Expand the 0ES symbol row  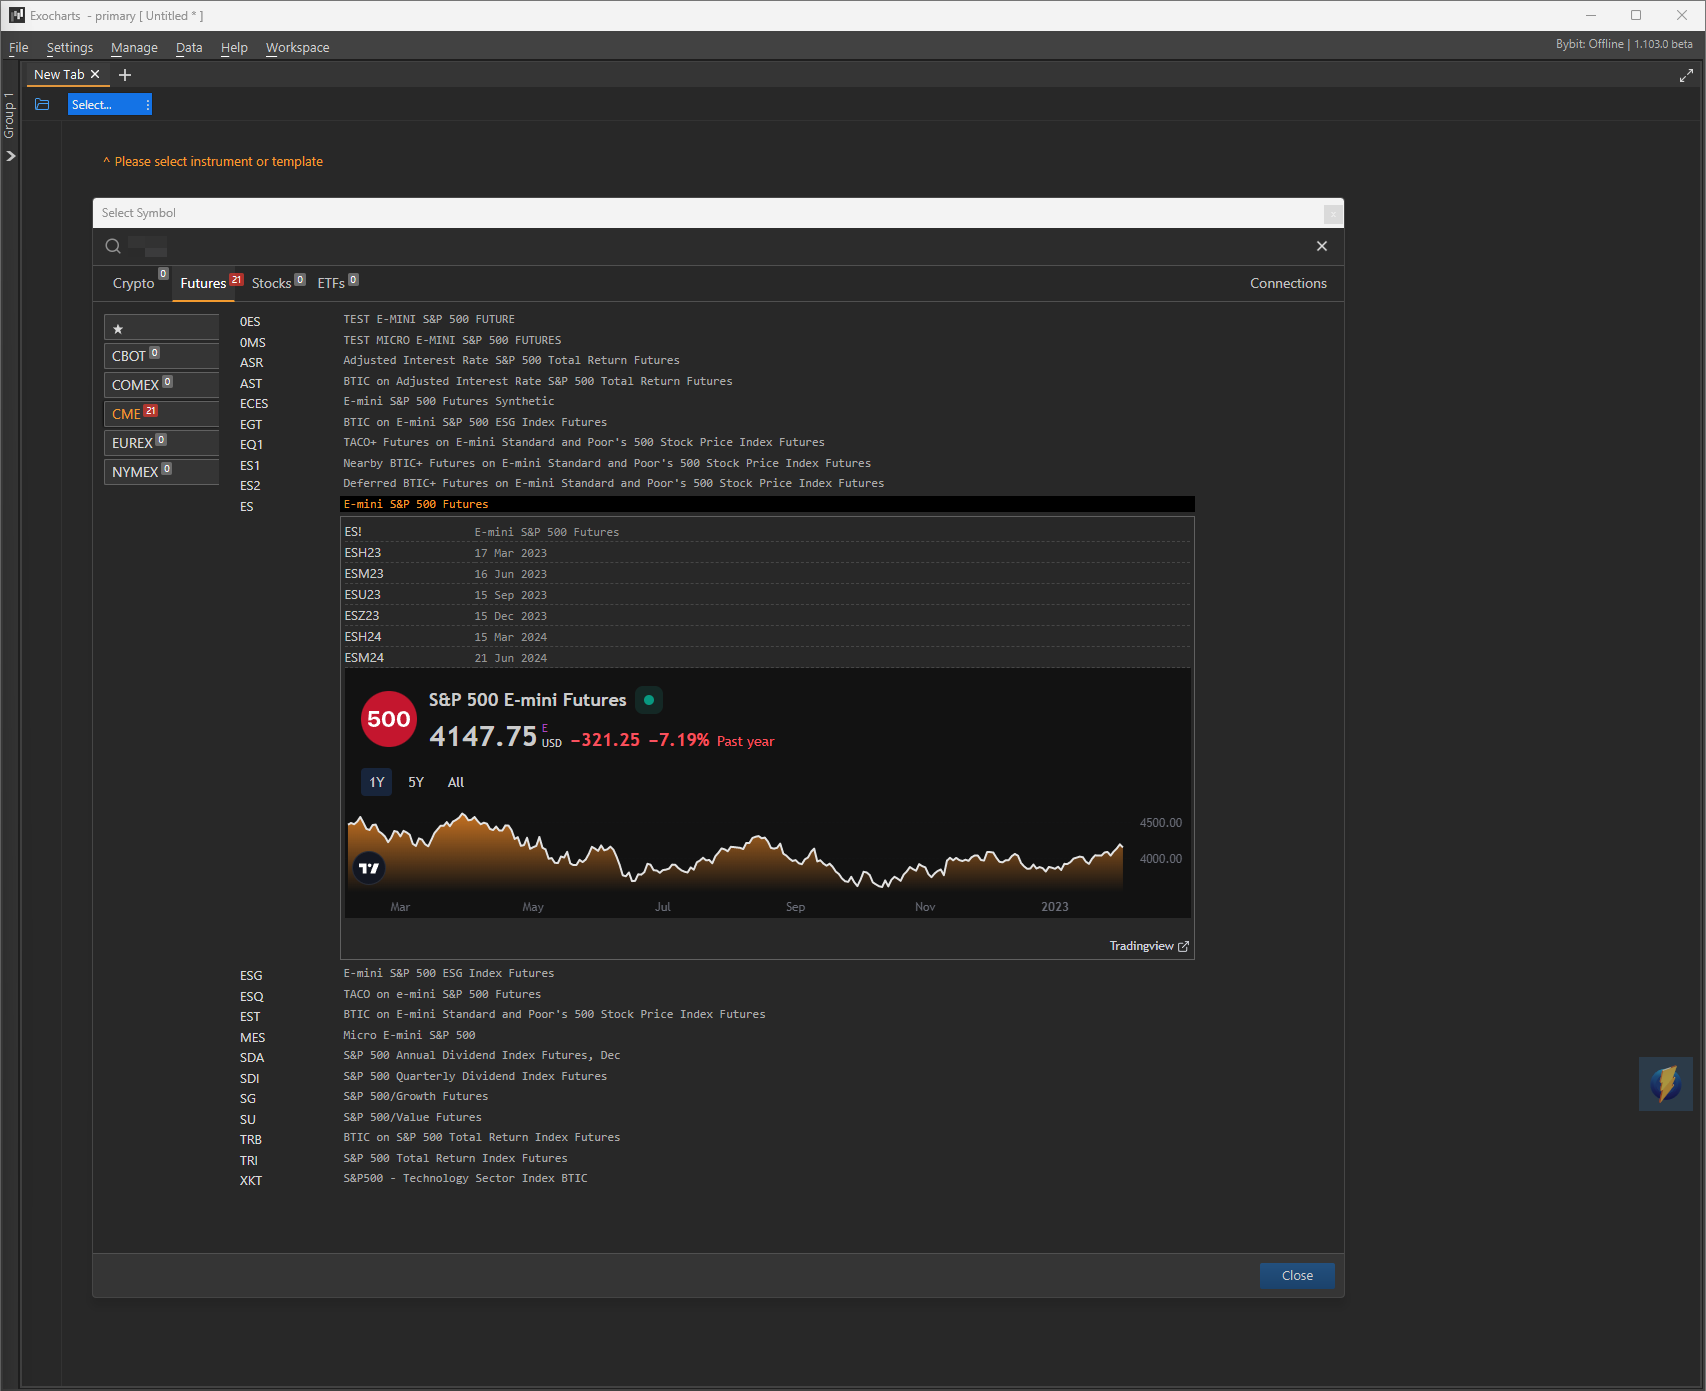[716, 320]
